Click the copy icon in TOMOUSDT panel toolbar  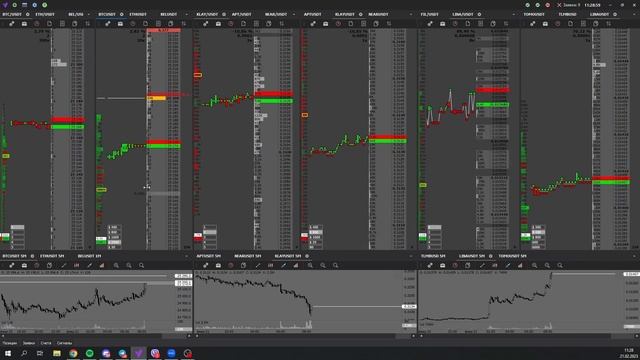(x=596, y=24)
